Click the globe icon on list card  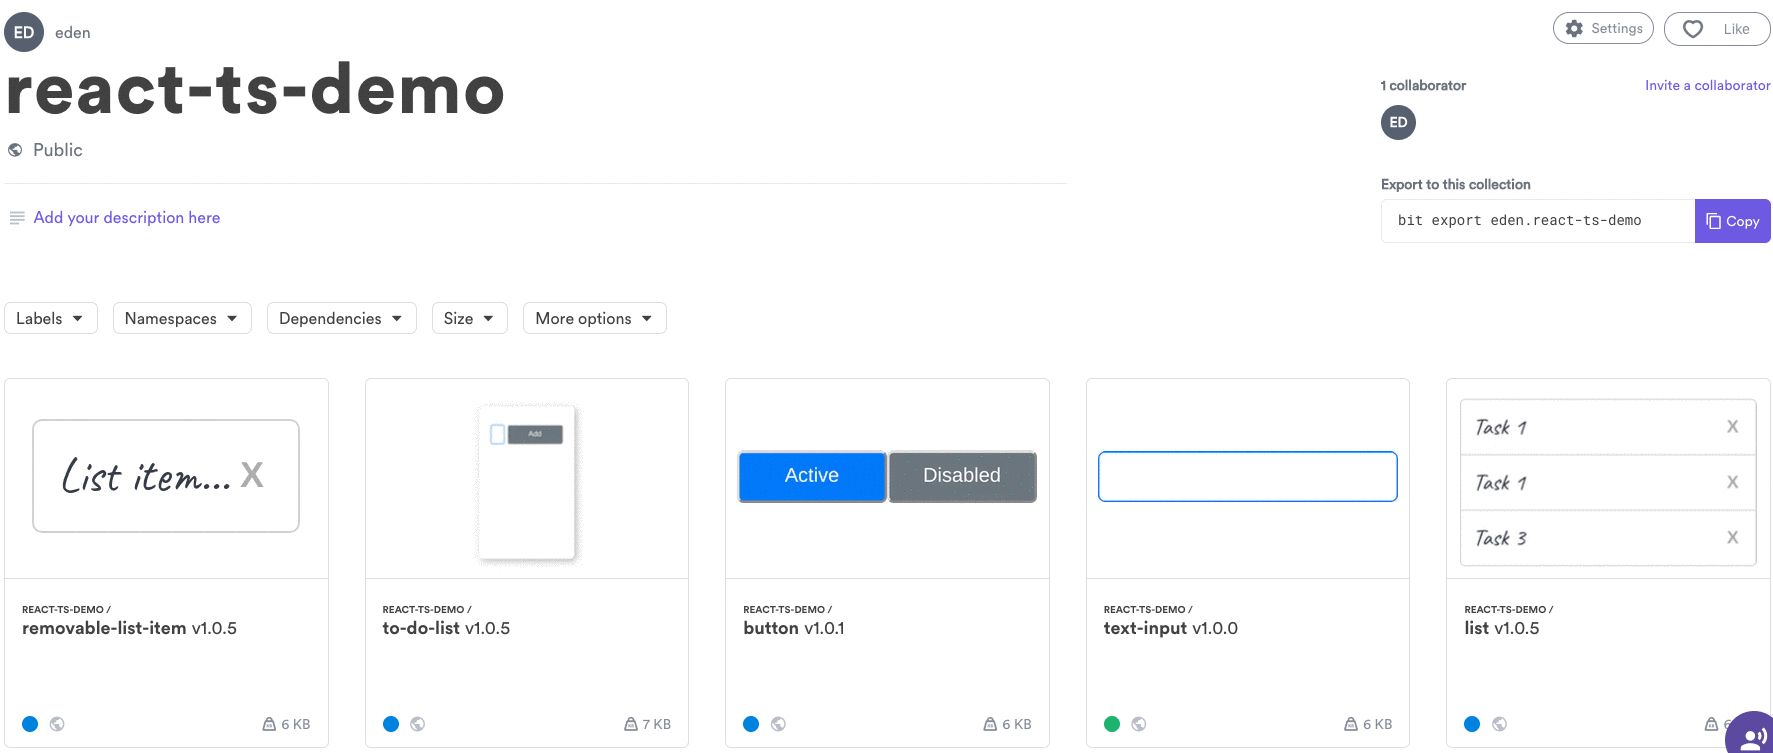[1499, 724]
